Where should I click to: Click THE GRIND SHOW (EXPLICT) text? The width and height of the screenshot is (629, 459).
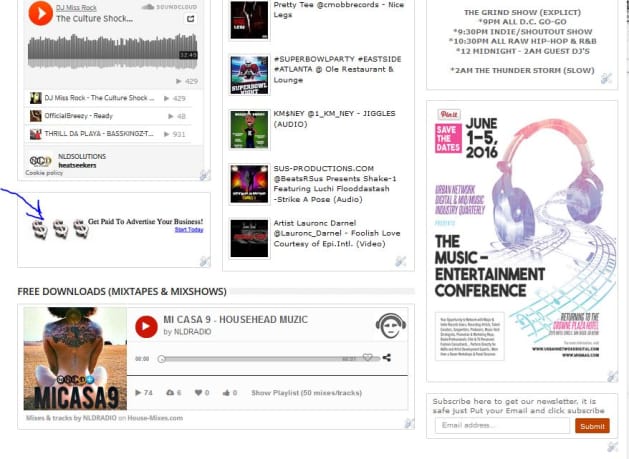(x=522, y=12)
